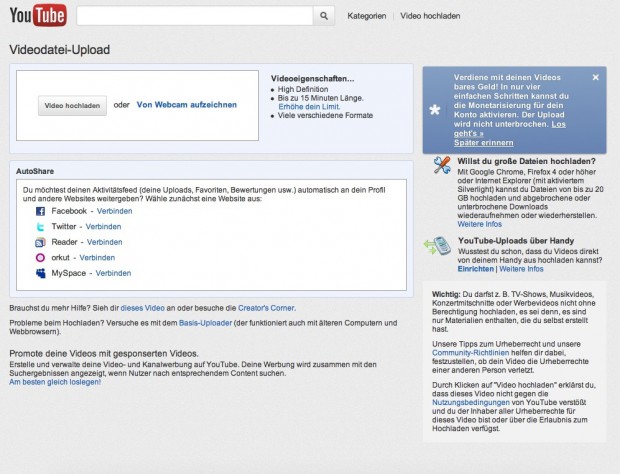Click the Wichtig: label
This screenshot has width=620, height=474.
[446, 295]
